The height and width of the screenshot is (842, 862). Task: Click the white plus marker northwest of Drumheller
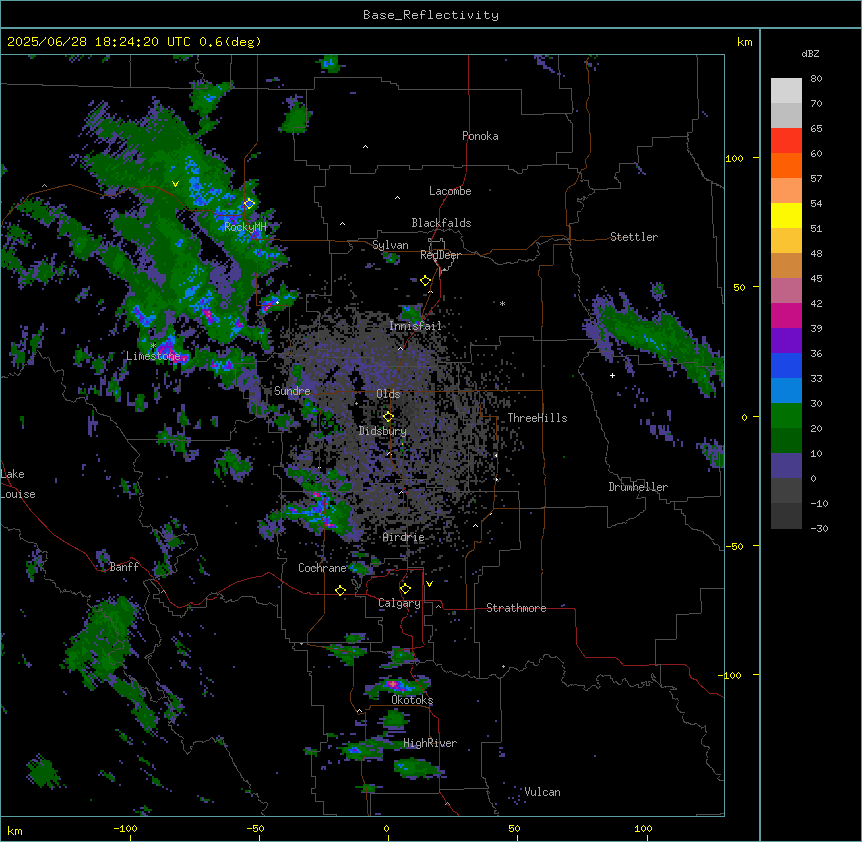[612, 375]
